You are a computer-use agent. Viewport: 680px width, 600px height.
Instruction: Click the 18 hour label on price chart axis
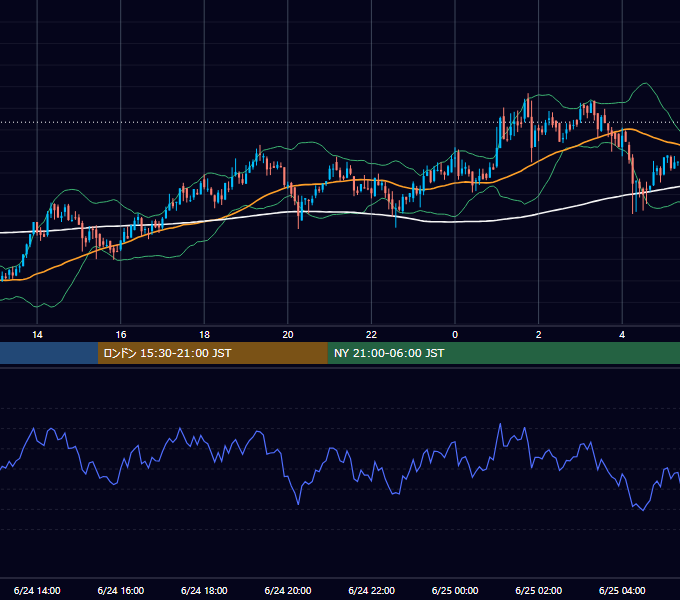click(204, 335)
